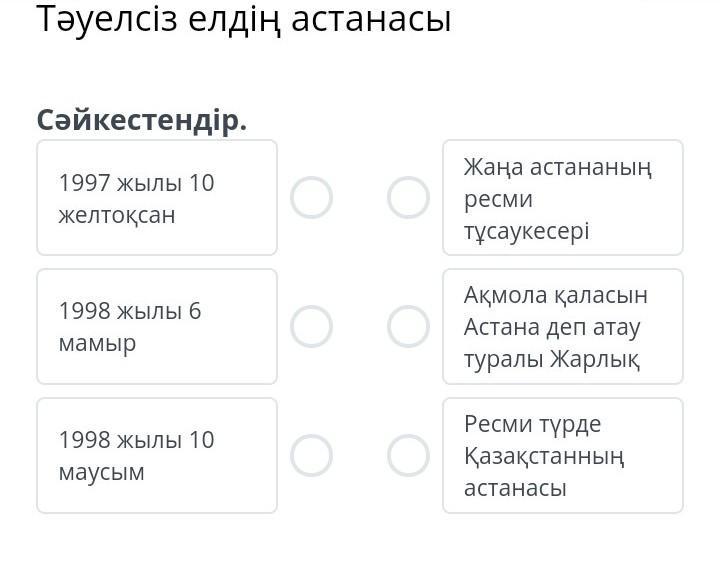The width and height of the screenshot is (720, 563).
Task: Select the circle beside Ақмола қаласын Астана деп атау
Action: (x=408, y=326)
